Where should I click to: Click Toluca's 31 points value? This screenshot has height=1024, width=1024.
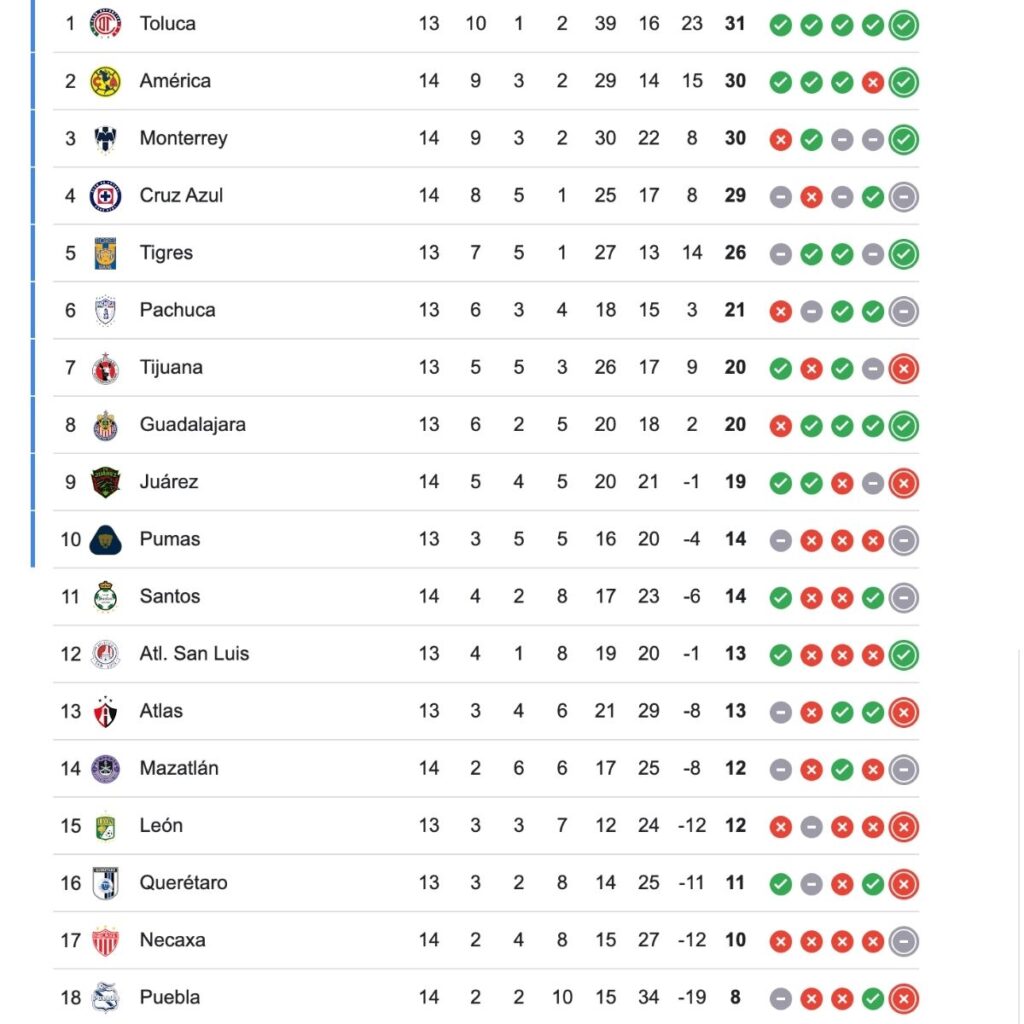[735, 23]
